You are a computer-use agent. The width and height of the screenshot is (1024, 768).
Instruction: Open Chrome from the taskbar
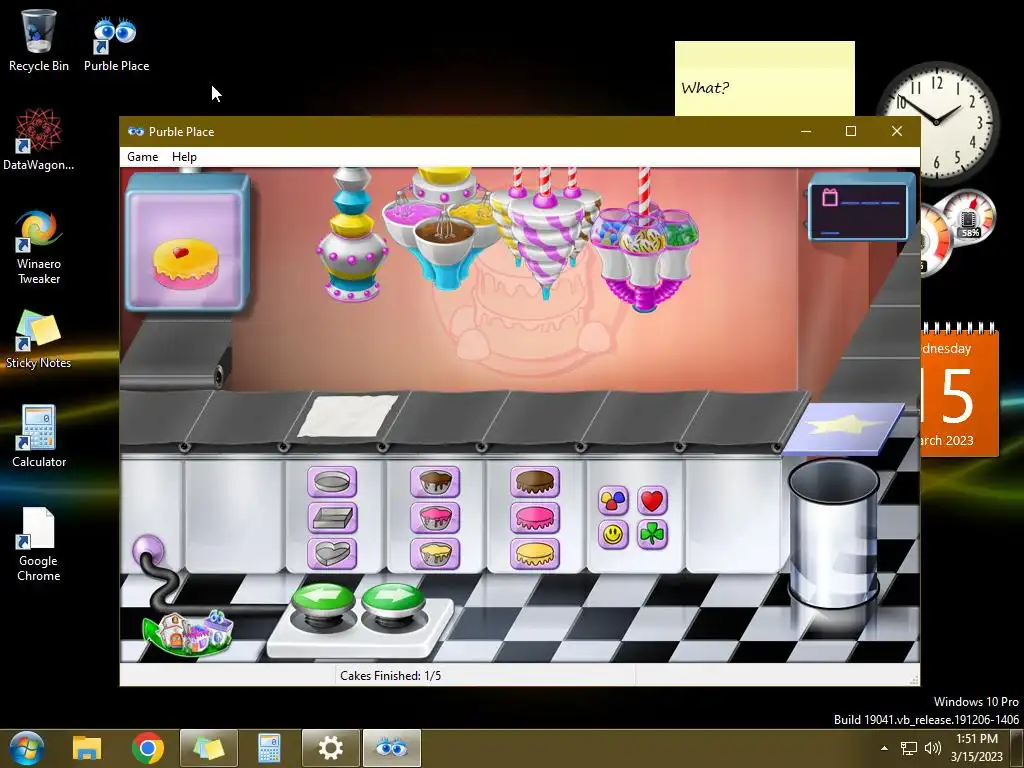(148, 748)
